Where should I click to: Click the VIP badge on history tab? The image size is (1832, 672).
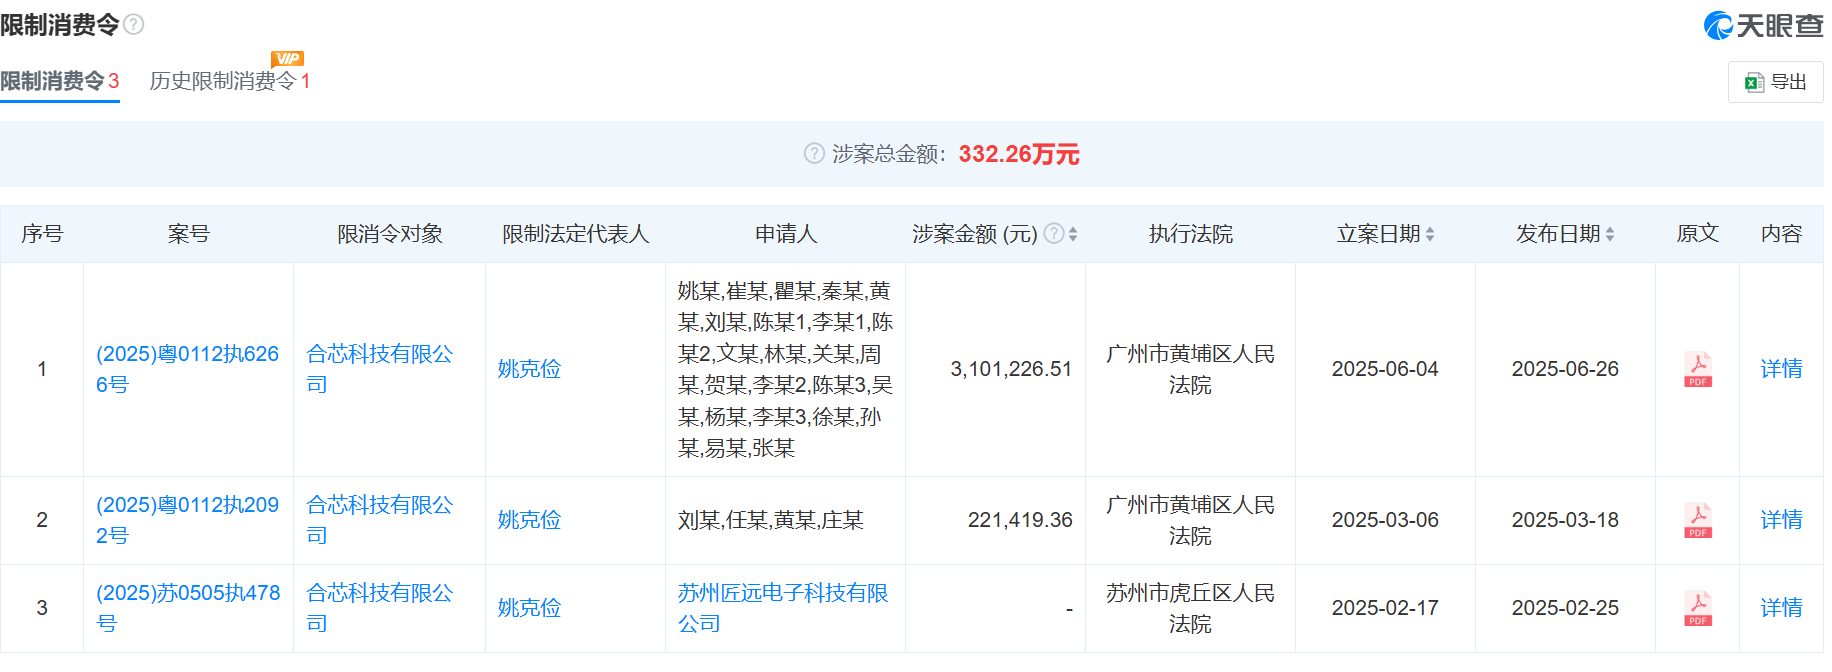pos(287,59)
